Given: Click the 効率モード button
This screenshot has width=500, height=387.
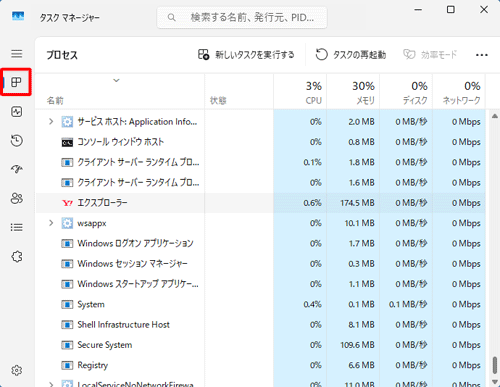Looking at the screenshot, I should pos(430,55).
